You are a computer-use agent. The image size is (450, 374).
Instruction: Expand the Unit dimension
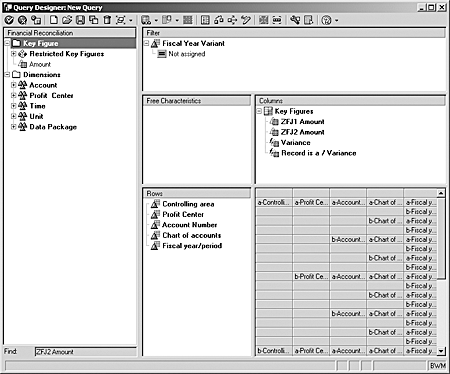coord(14,116)
